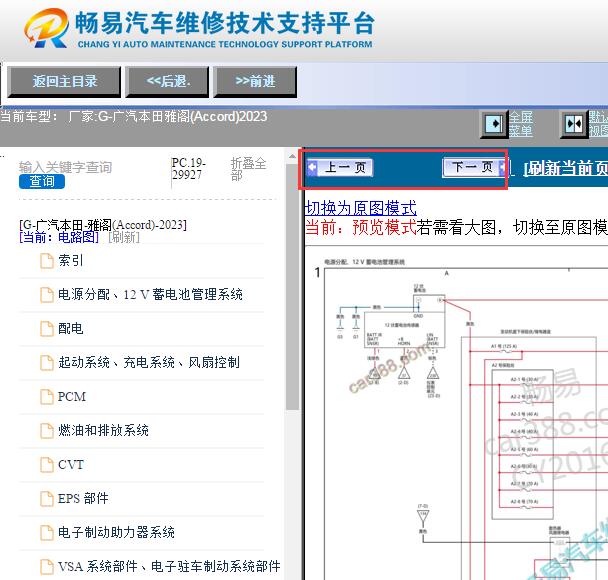The height and width of the screenshot is (580, 608).
Task: Click the PC.19-29927 code text
Action: point(188,169)
